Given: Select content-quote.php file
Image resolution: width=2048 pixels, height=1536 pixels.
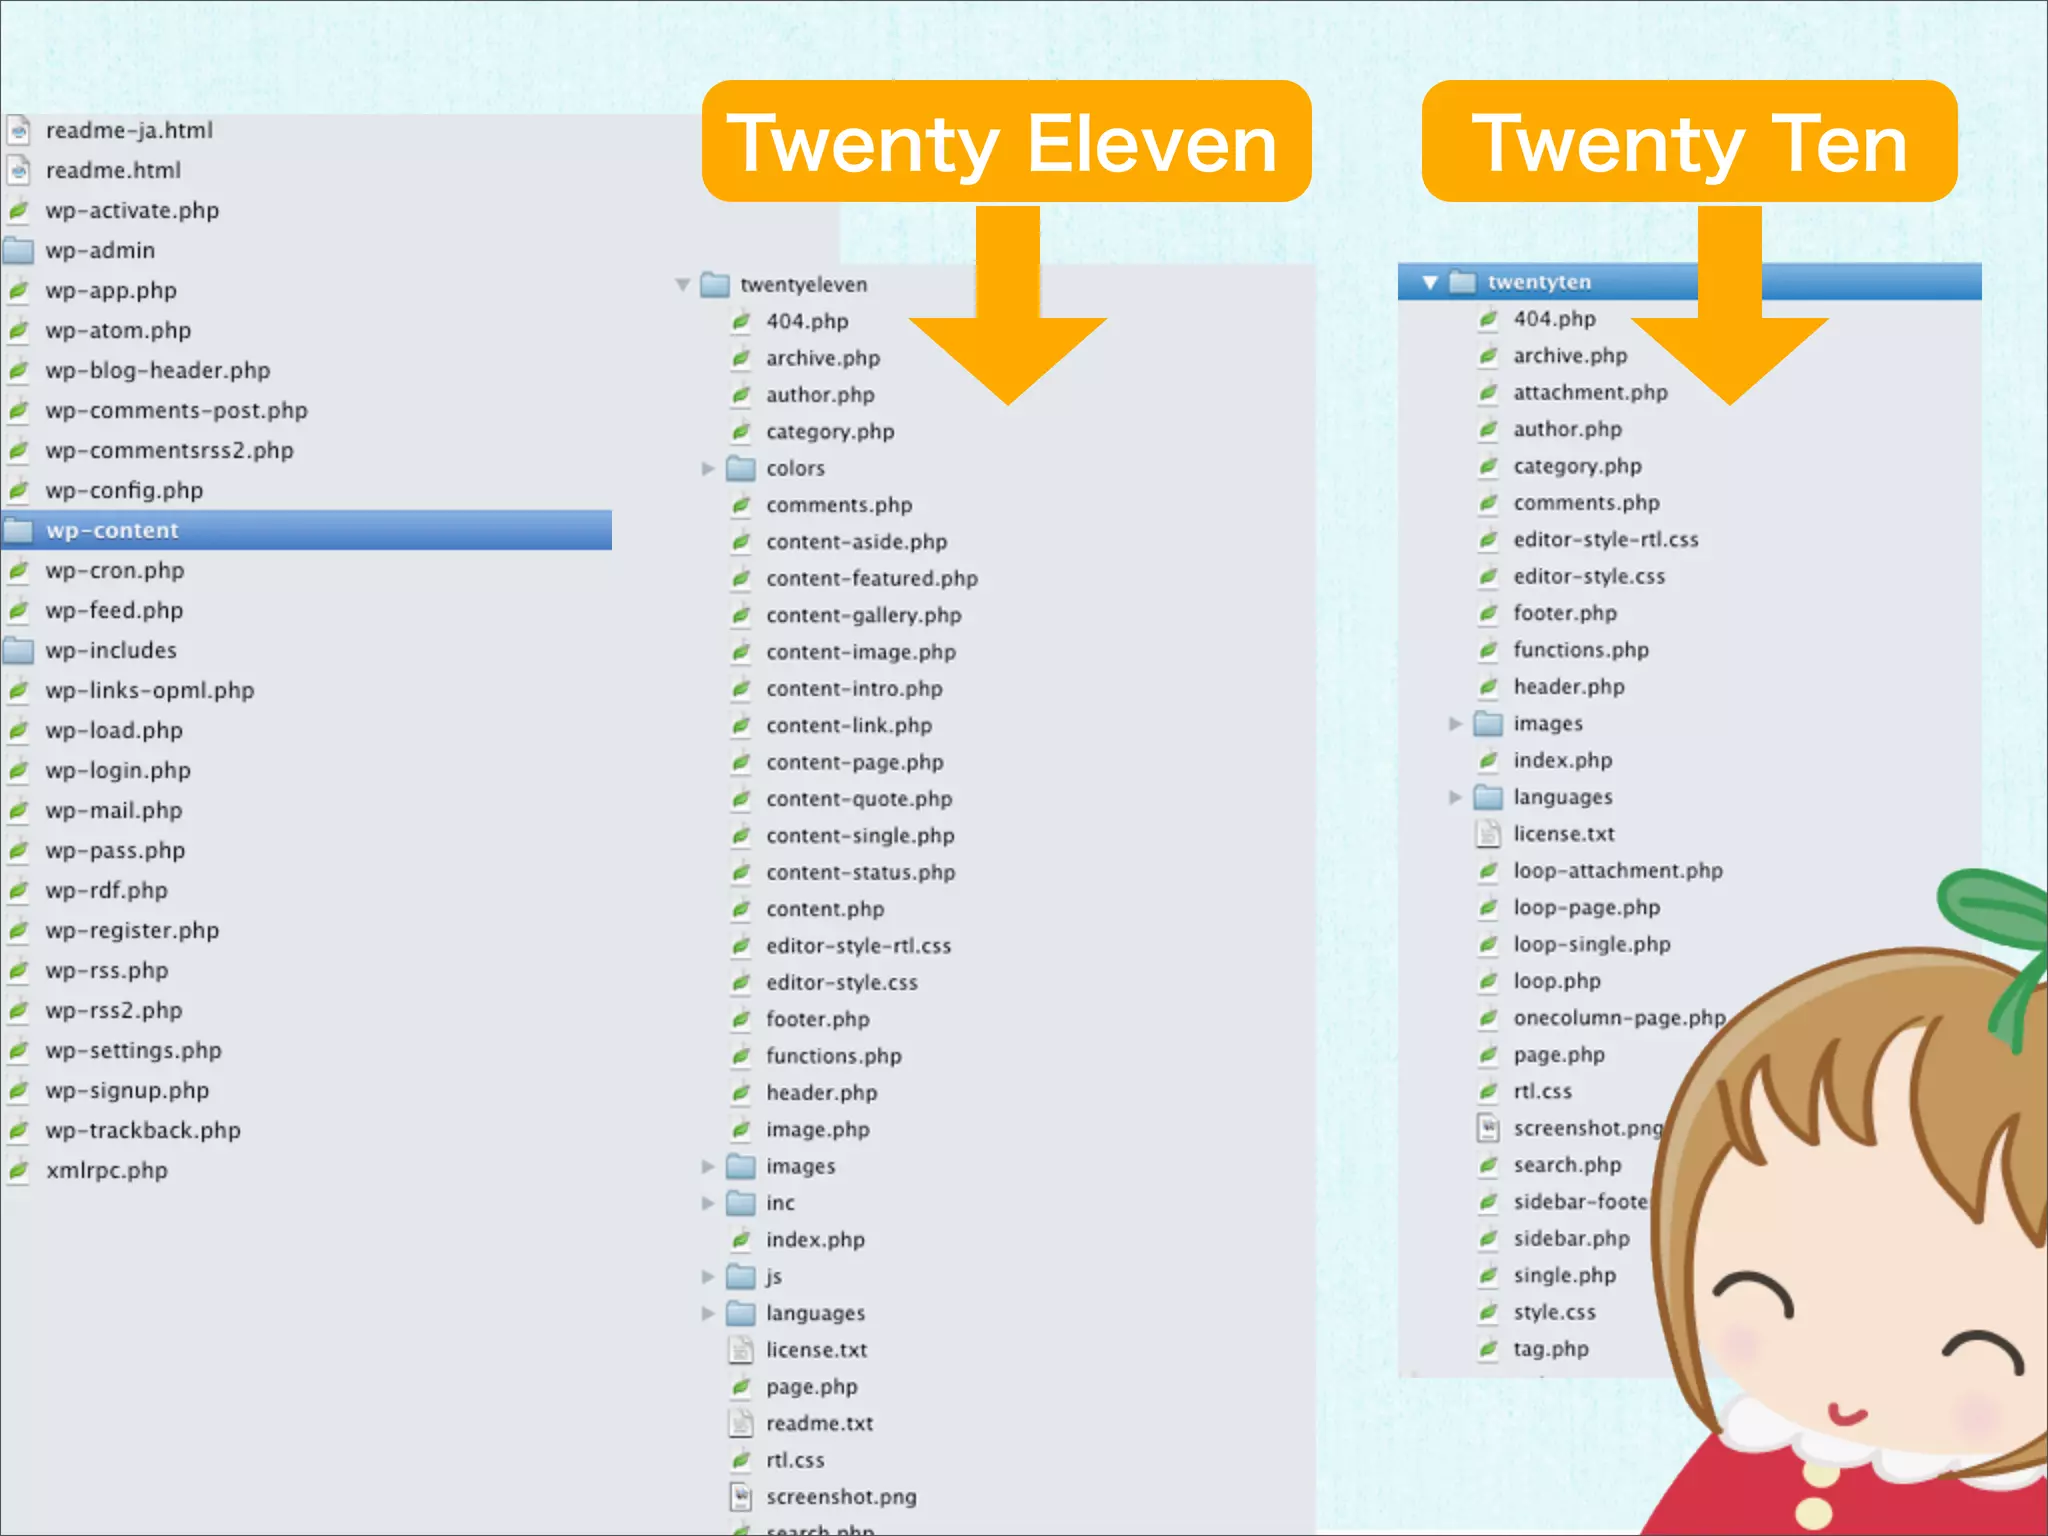Looking at the screenshot, I should click(859, 799).
